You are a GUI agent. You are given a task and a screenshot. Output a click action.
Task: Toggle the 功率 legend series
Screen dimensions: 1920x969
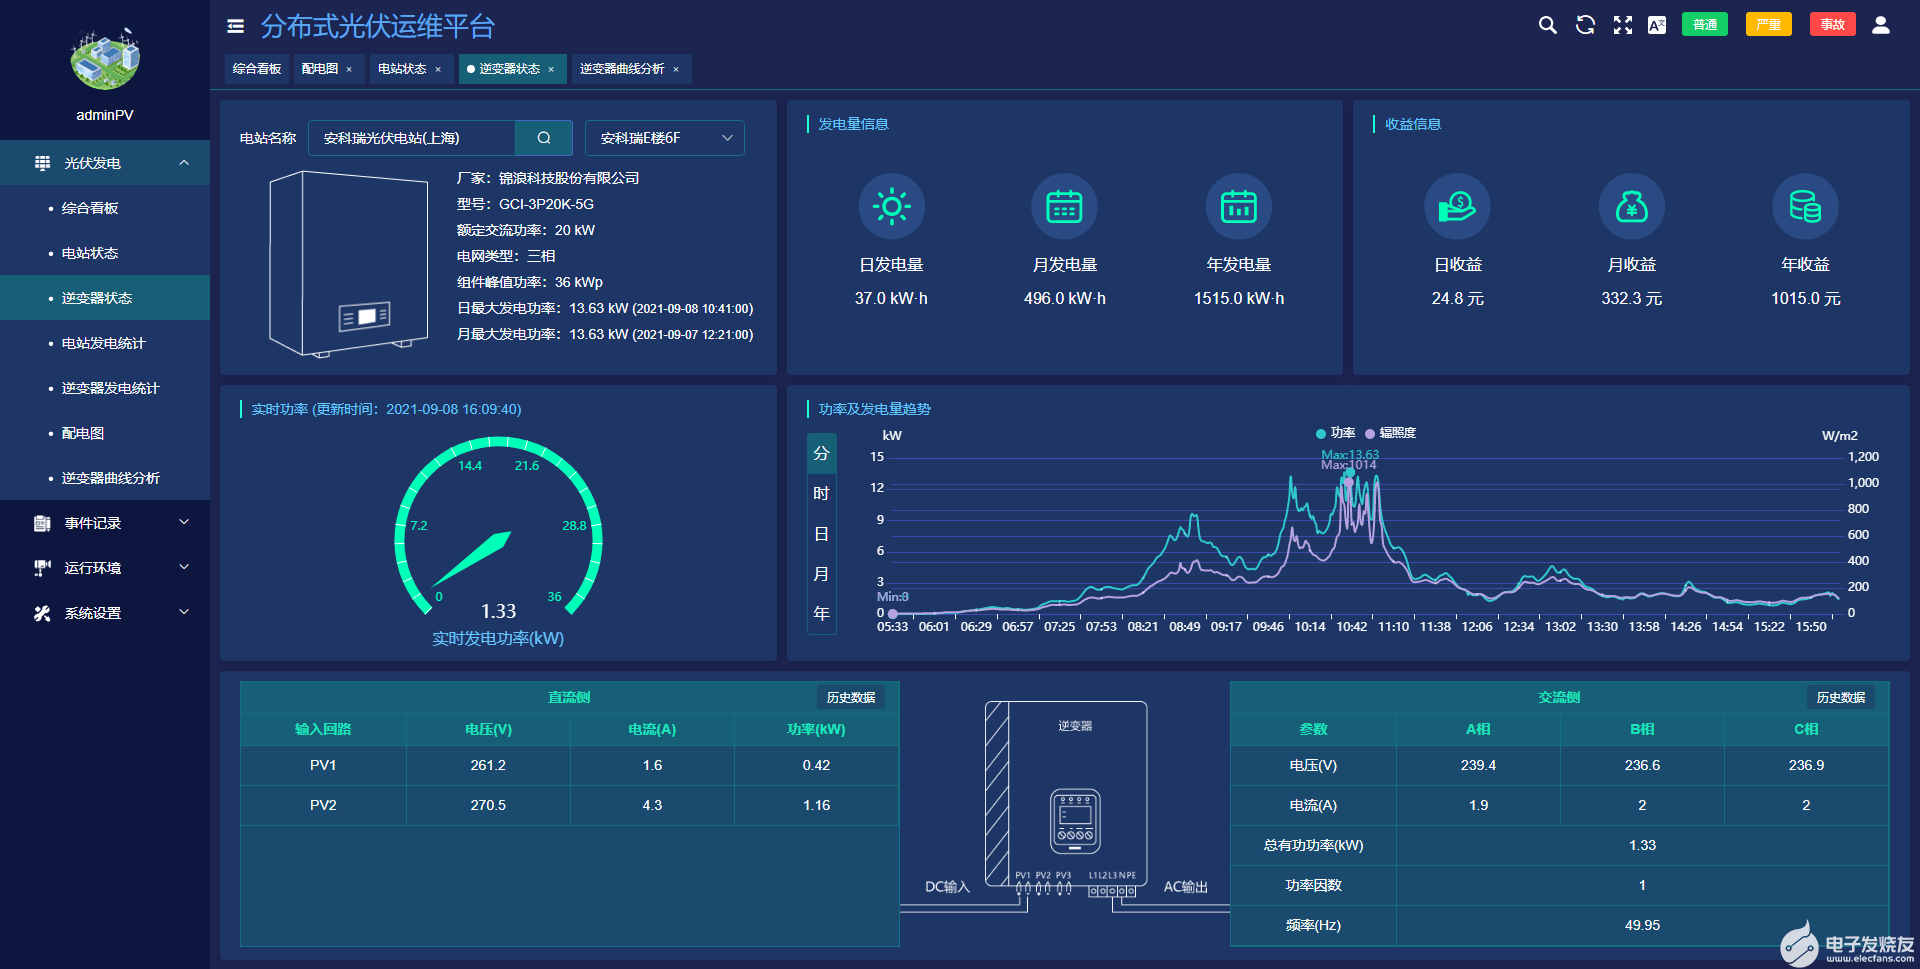pos(1336,433)
